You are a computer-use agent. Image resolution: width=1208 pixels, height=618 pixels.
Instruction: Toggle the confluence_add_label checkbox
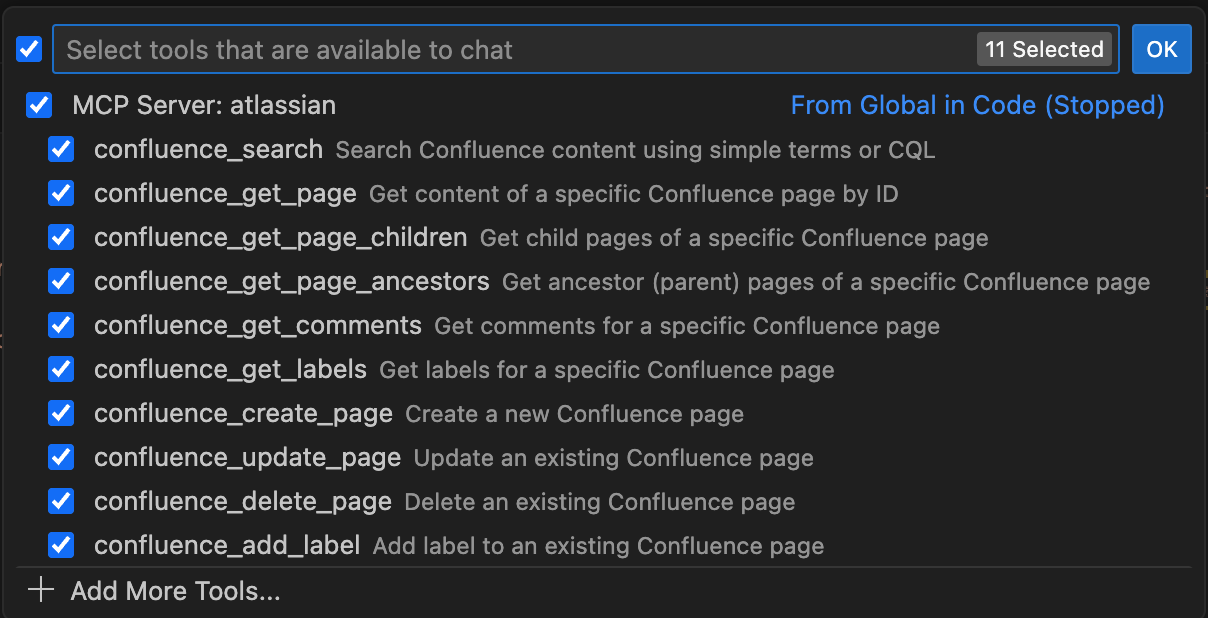click(61, 545)
